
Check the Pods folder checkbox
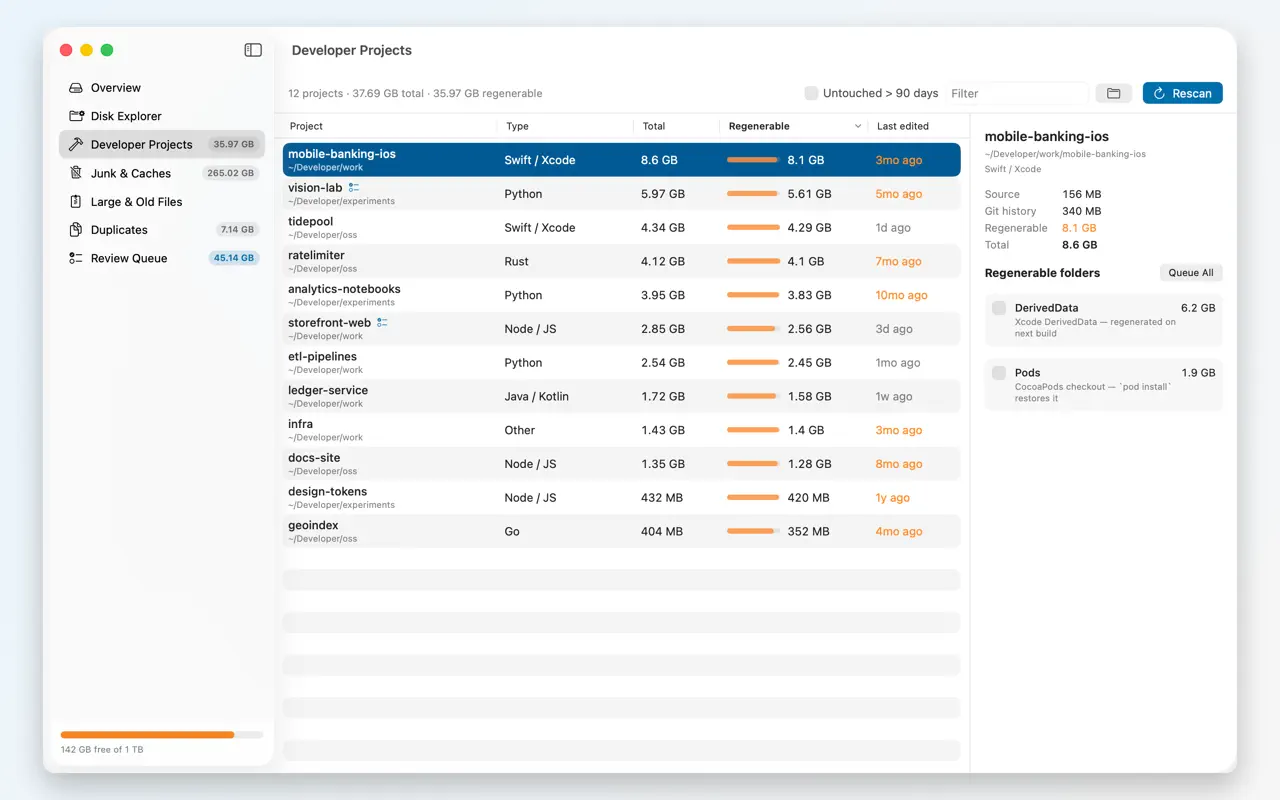pyautogui.click(x=999, y=373)
